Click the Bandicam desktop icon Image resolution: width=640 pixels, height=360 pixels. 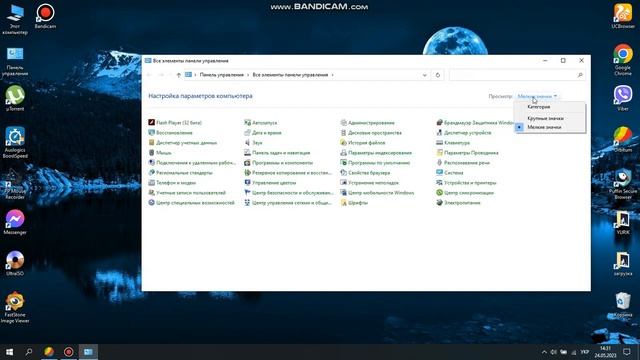pyautogui.click(x=45, y=16)
